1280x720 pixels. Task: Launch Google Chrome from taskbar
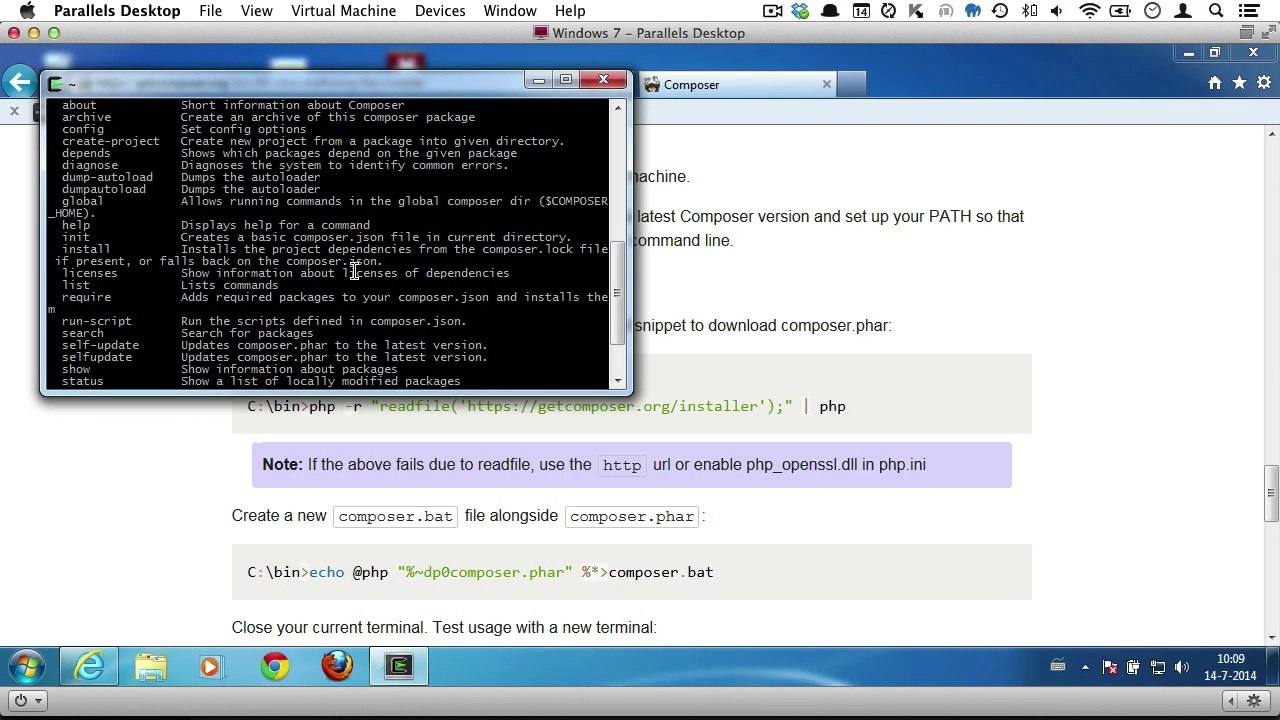[x=275, y=667]
